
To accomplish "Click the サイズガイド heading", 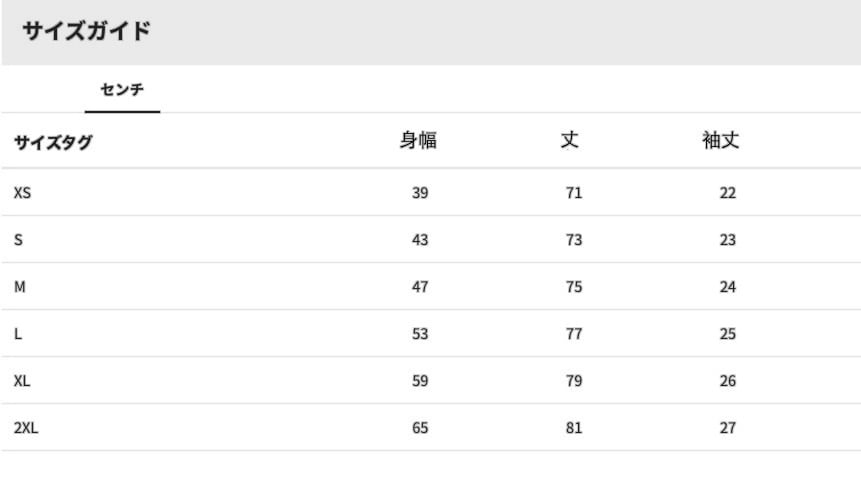I will tap(86, 31).
